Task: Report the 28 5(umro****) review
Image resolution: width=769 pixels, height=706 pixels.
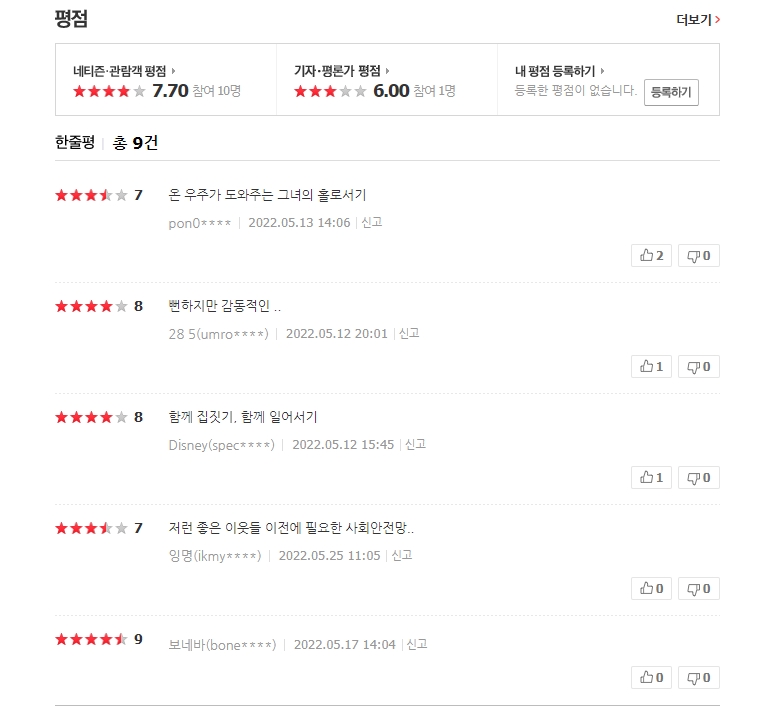Action: click(409, 333)
